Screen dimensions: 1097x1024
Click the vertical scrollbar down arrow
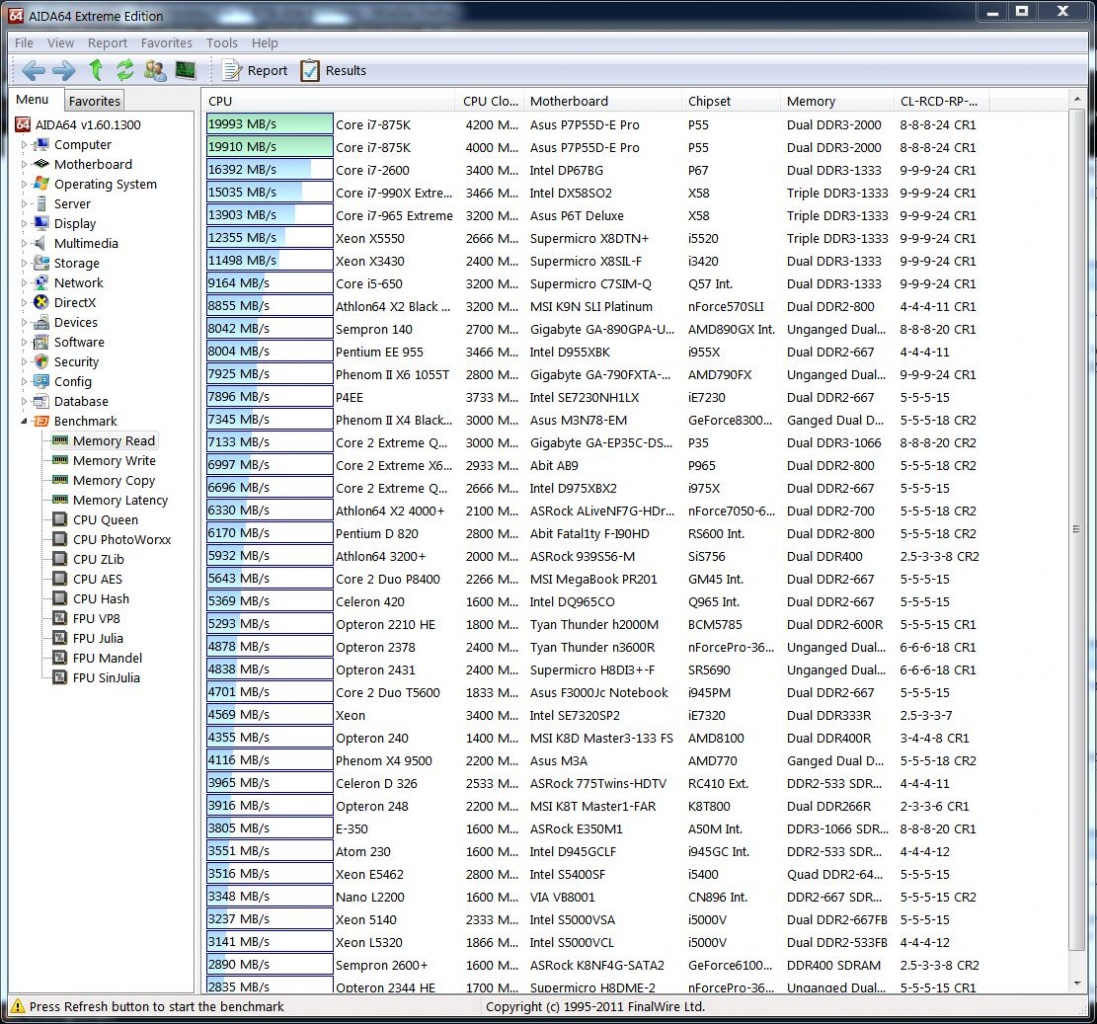click(x=1077, y=983)
